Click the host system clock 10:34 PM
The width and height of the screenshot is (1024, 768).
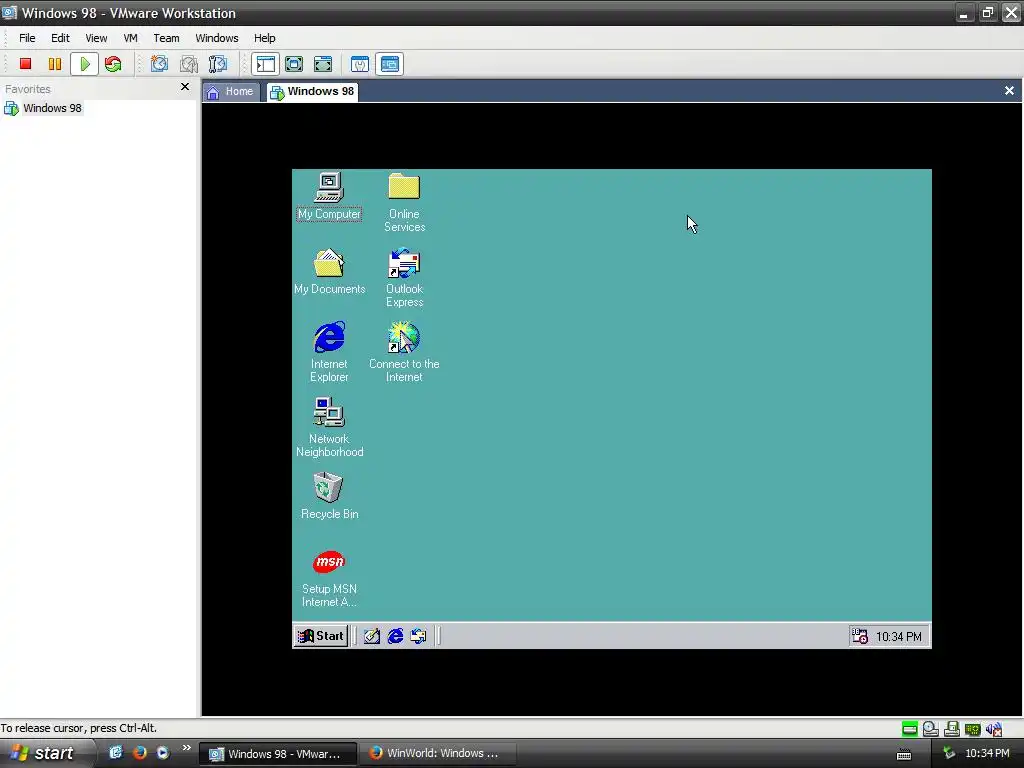pyautogui.click(x=987, y=754)
